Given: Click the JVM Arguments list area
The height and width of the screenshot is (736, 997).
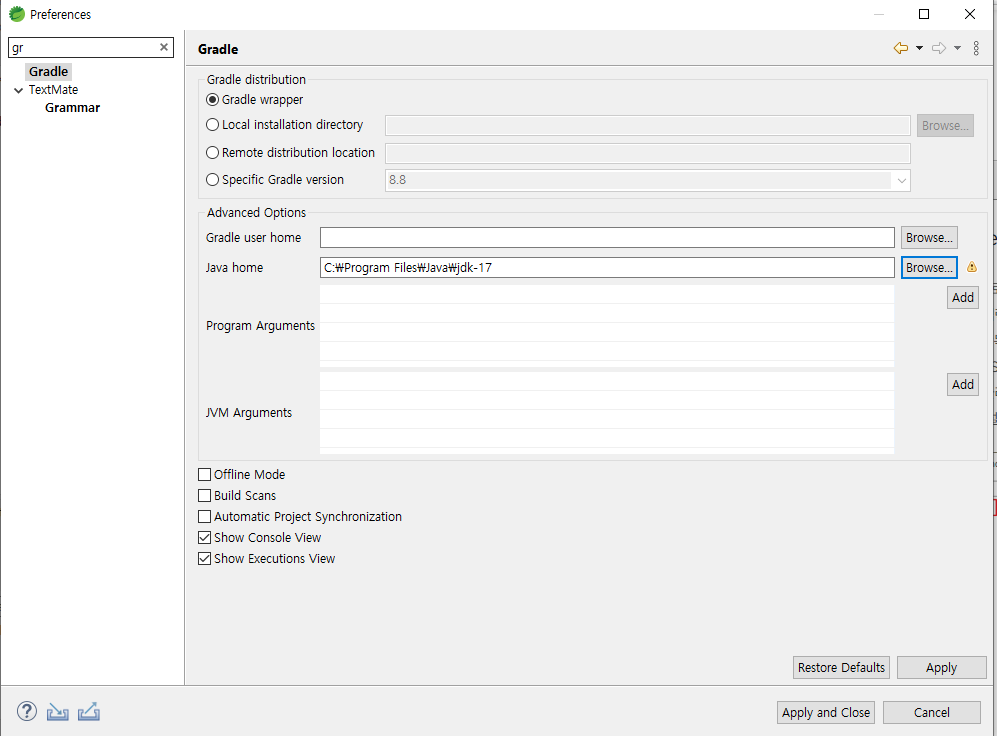Looking at the screenshot, I should tap(607, 412).
